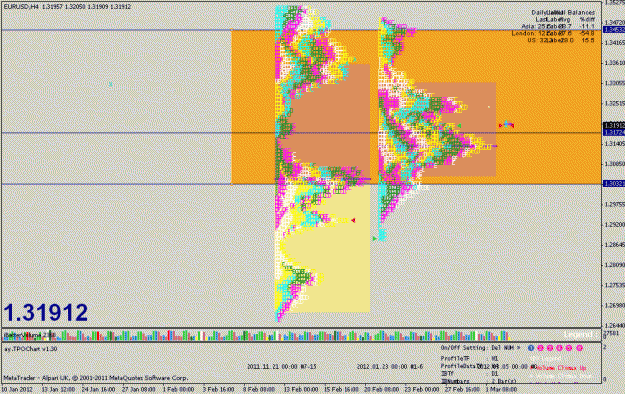The image size is (625, 394).
Task: Select blue price label 1.30321 on price axis
Action: pos(614,184)
